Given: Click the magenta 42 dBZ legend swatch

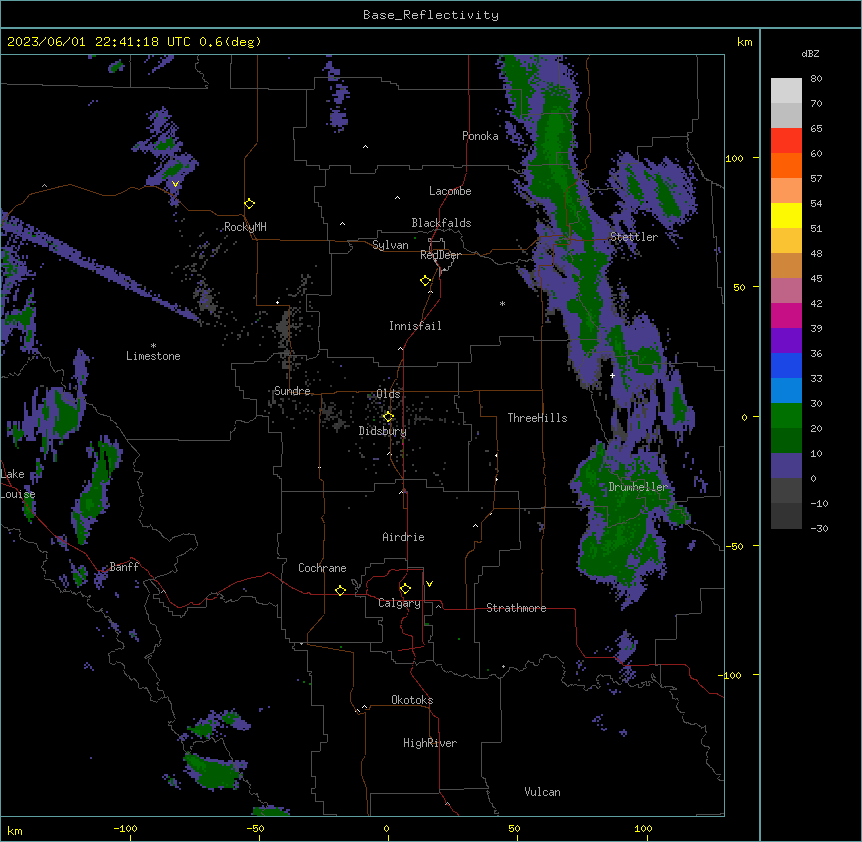Looking at the screenshot, I should (786, 315).
